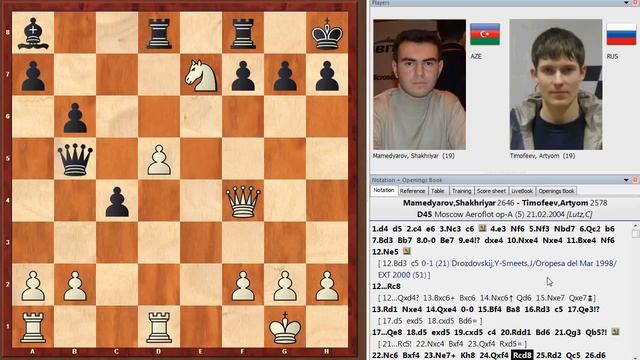Select the black pawn on c4
Screen dimensions: 640x360
click(117, 202)
